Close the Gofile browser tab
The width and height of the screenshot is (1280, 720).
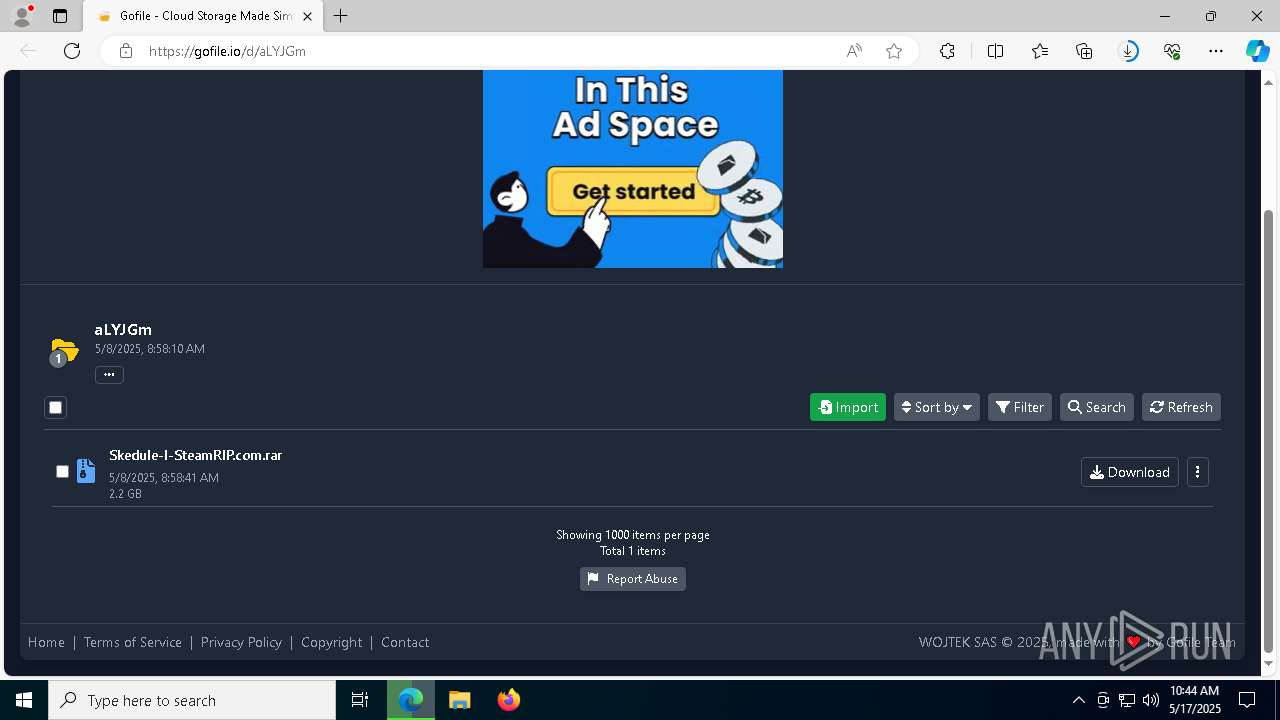tap(307, 16)
